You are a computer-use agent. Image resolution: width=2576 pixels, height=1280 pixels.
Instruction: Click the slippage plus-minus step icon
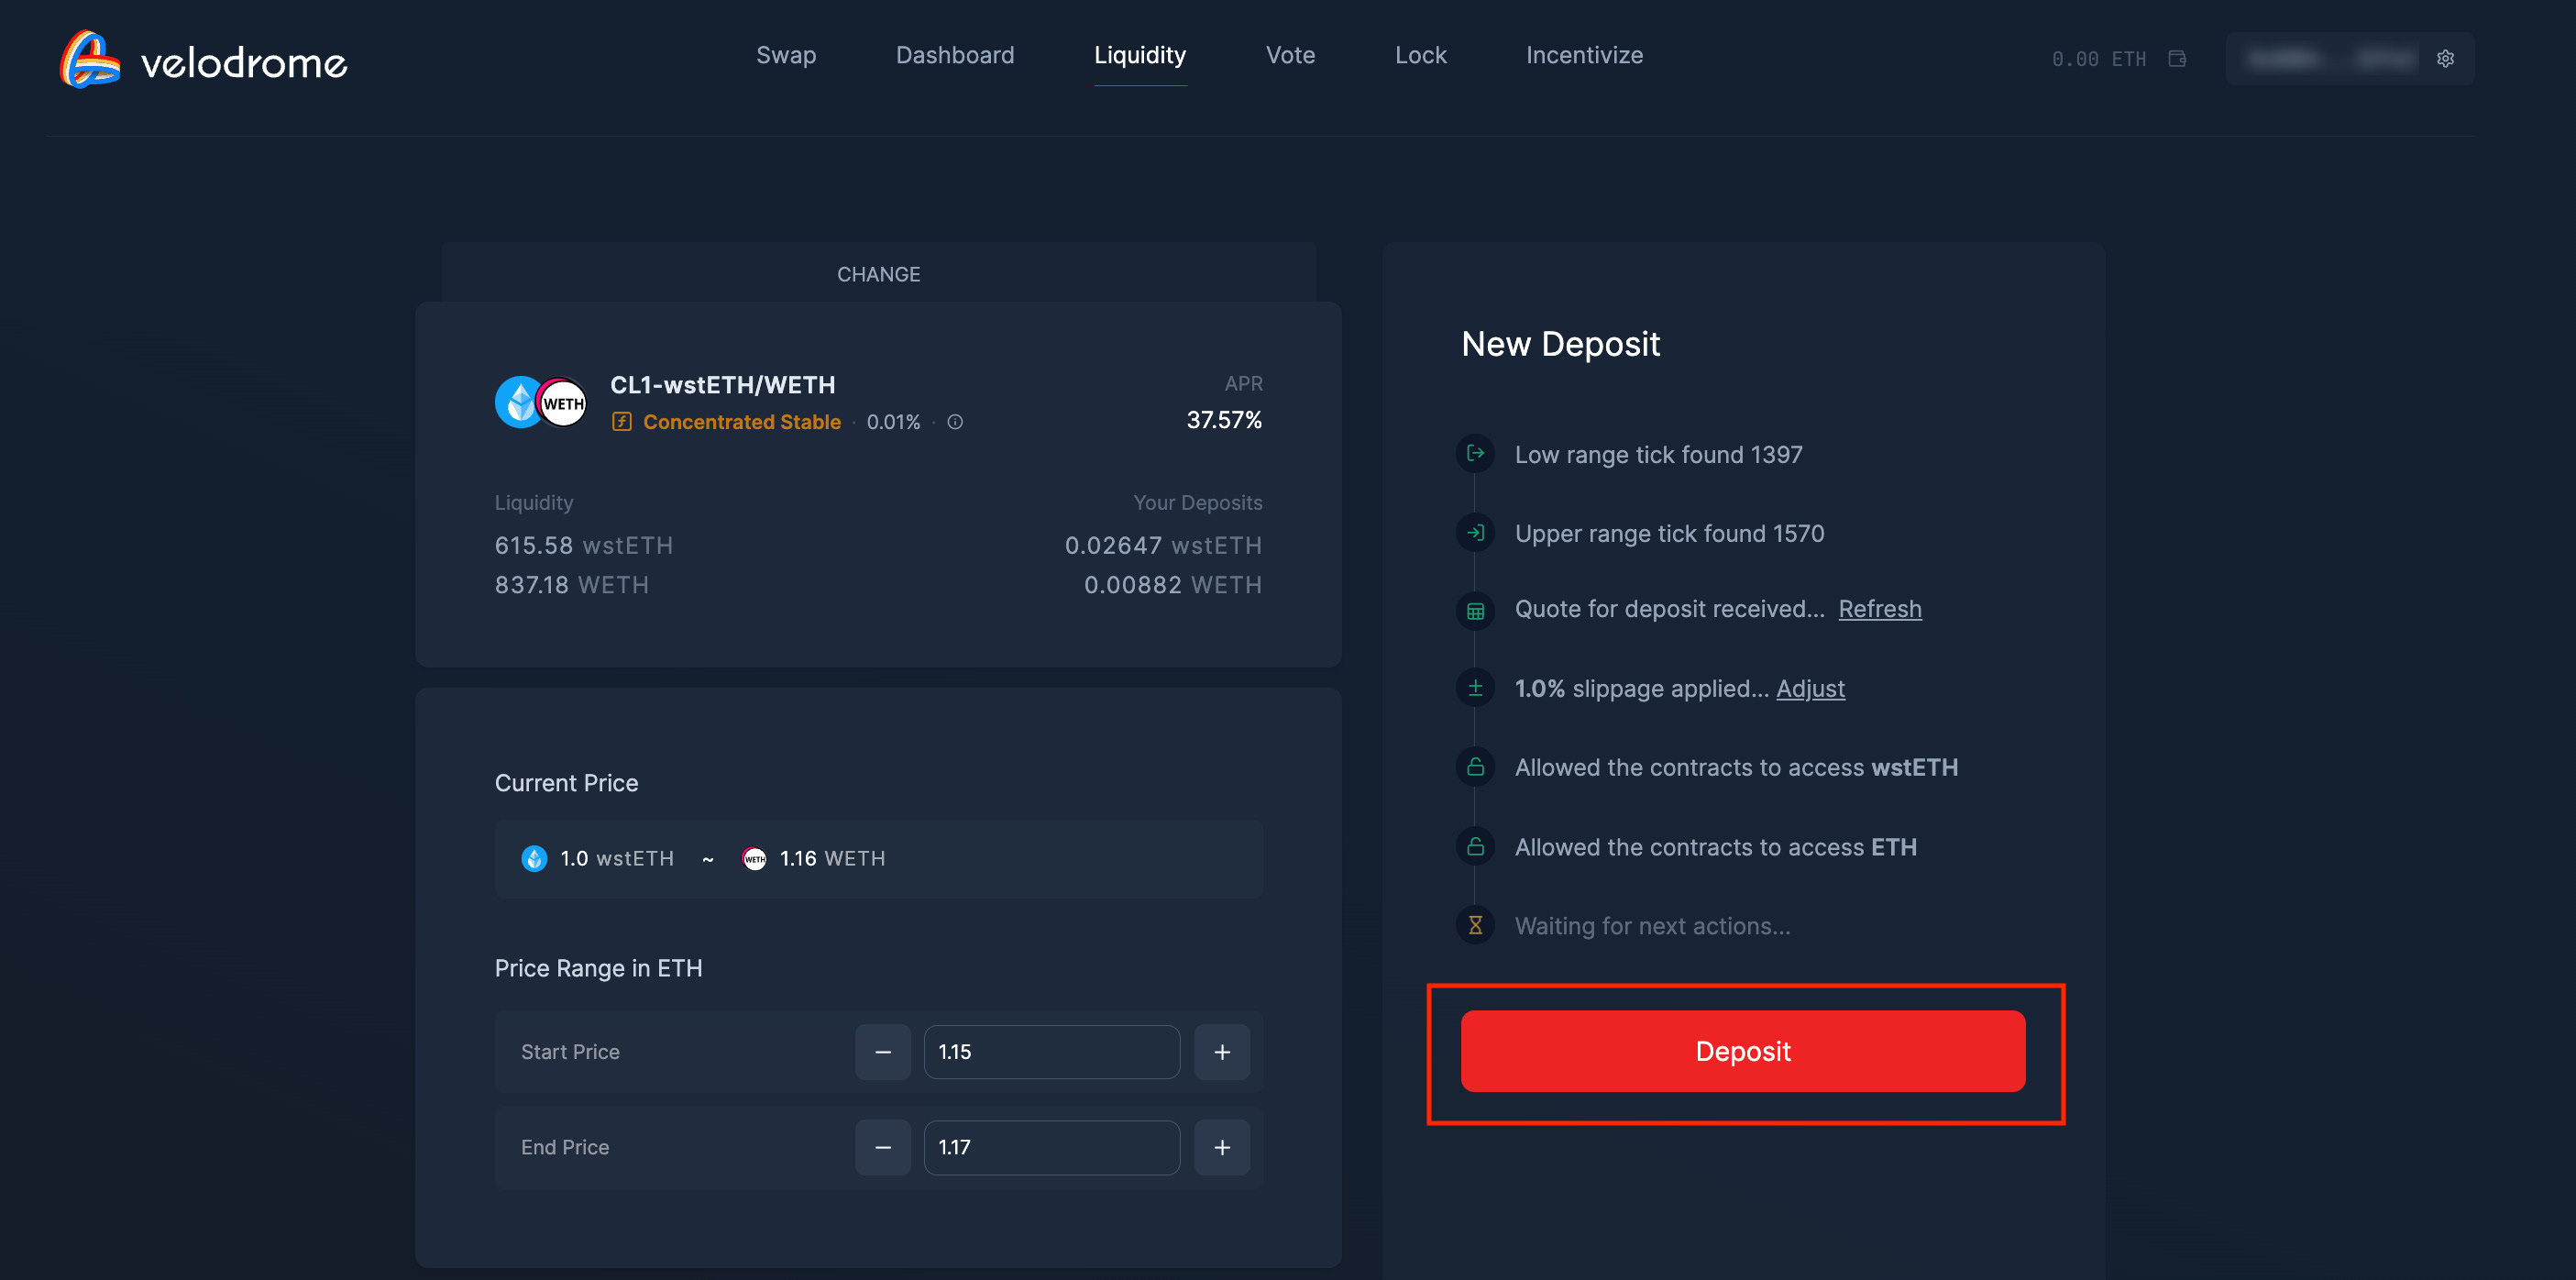[x=1475, y=688]
